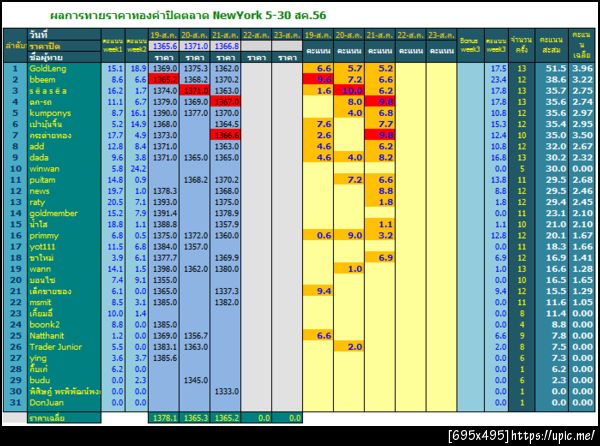Select the Trader Junior name cell

[64, 347]
